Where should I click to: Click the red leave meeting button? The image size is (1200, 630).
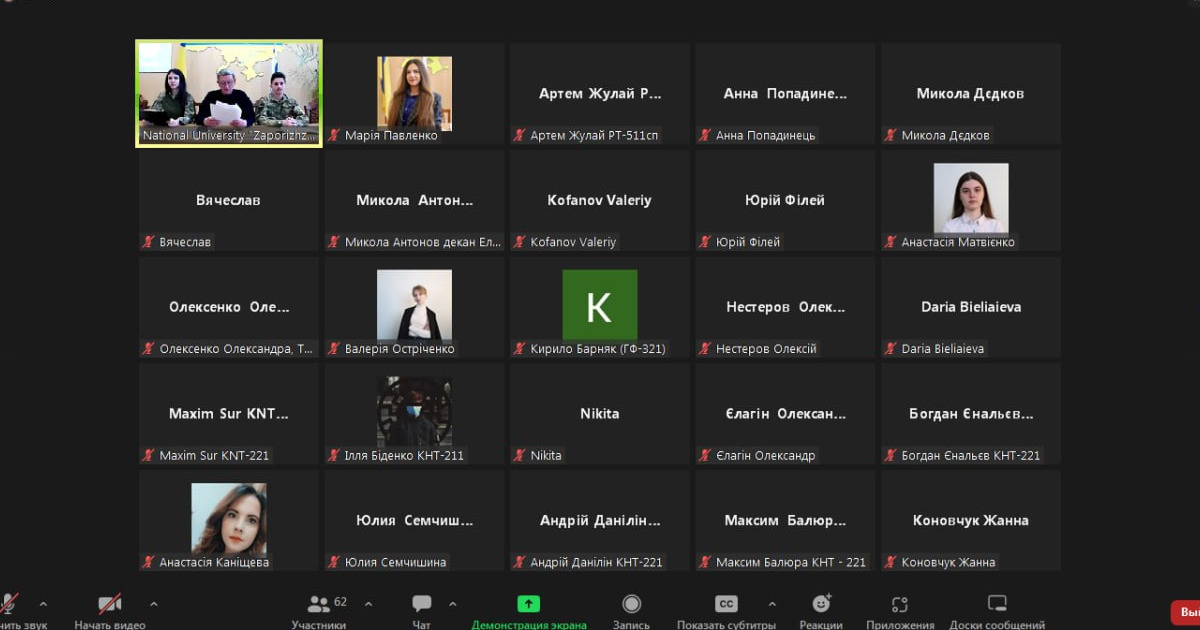[1186, 612]
